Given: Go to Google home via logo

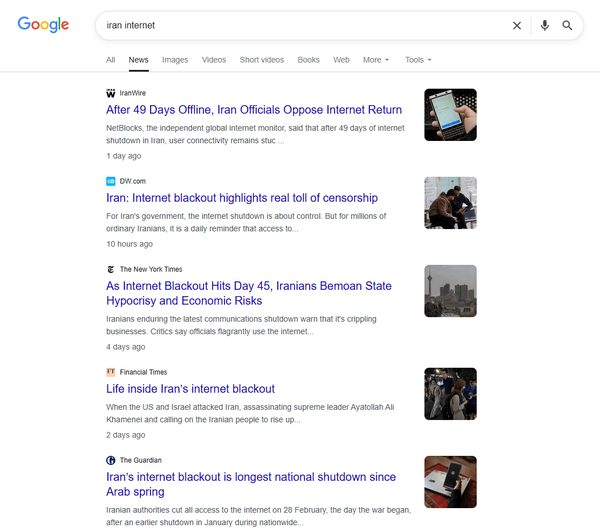Looking at the screenshot, I should click(x=43, y=24).
